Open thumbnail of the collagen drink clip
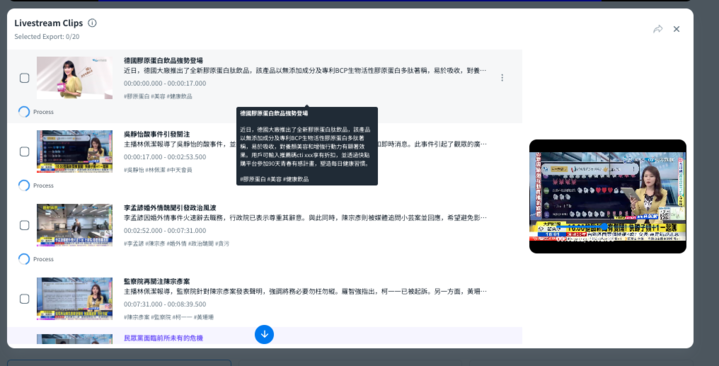The image size is (719, 366). point(75,78)
